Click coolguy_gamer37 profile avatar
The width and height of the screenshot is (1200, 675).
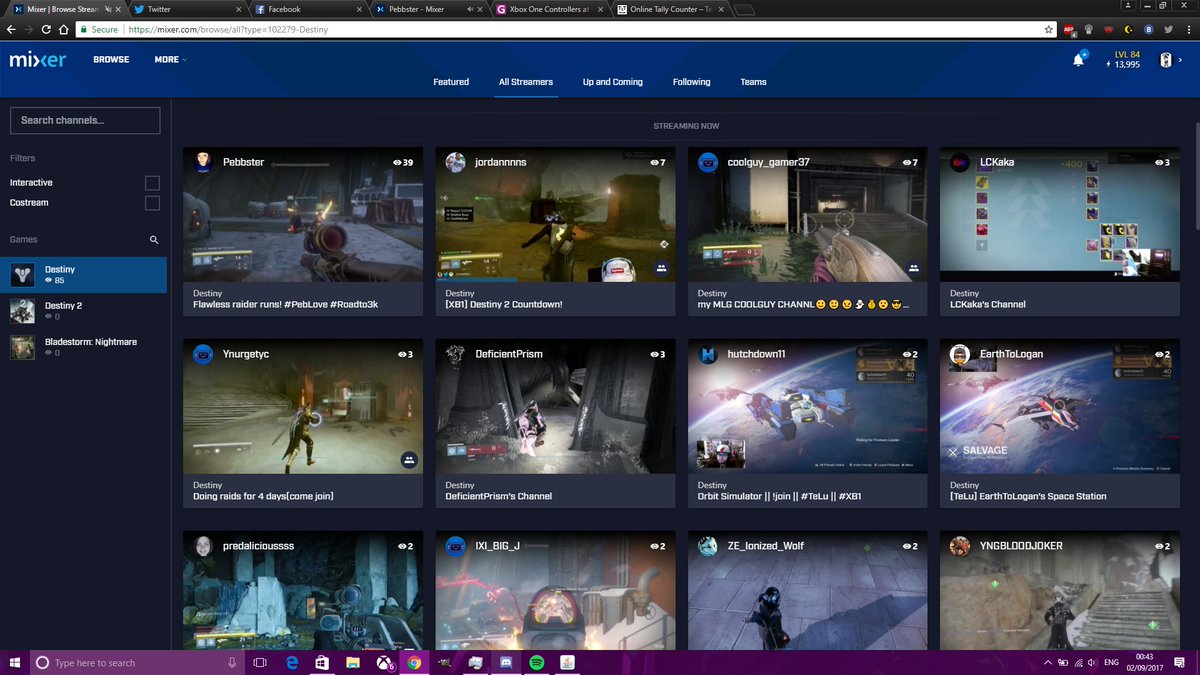click(707, 162)
